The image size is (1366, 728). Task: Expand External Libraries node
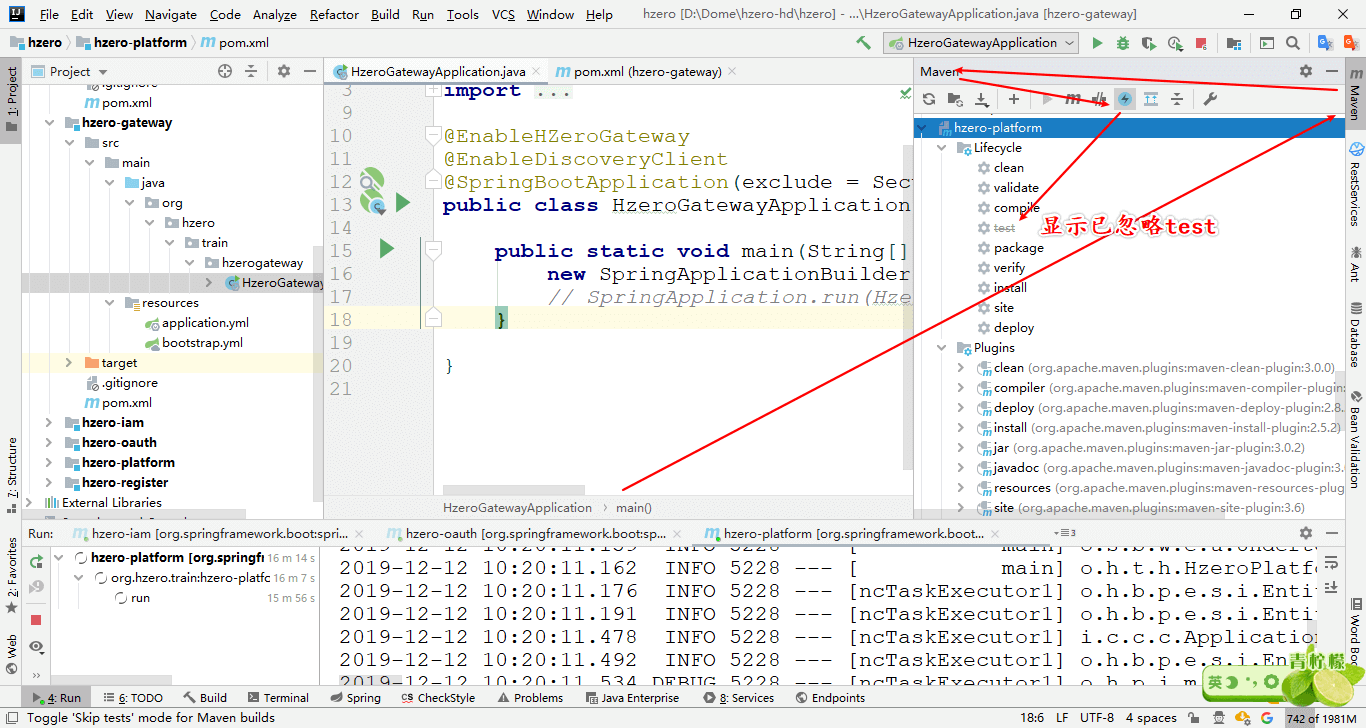29,503
